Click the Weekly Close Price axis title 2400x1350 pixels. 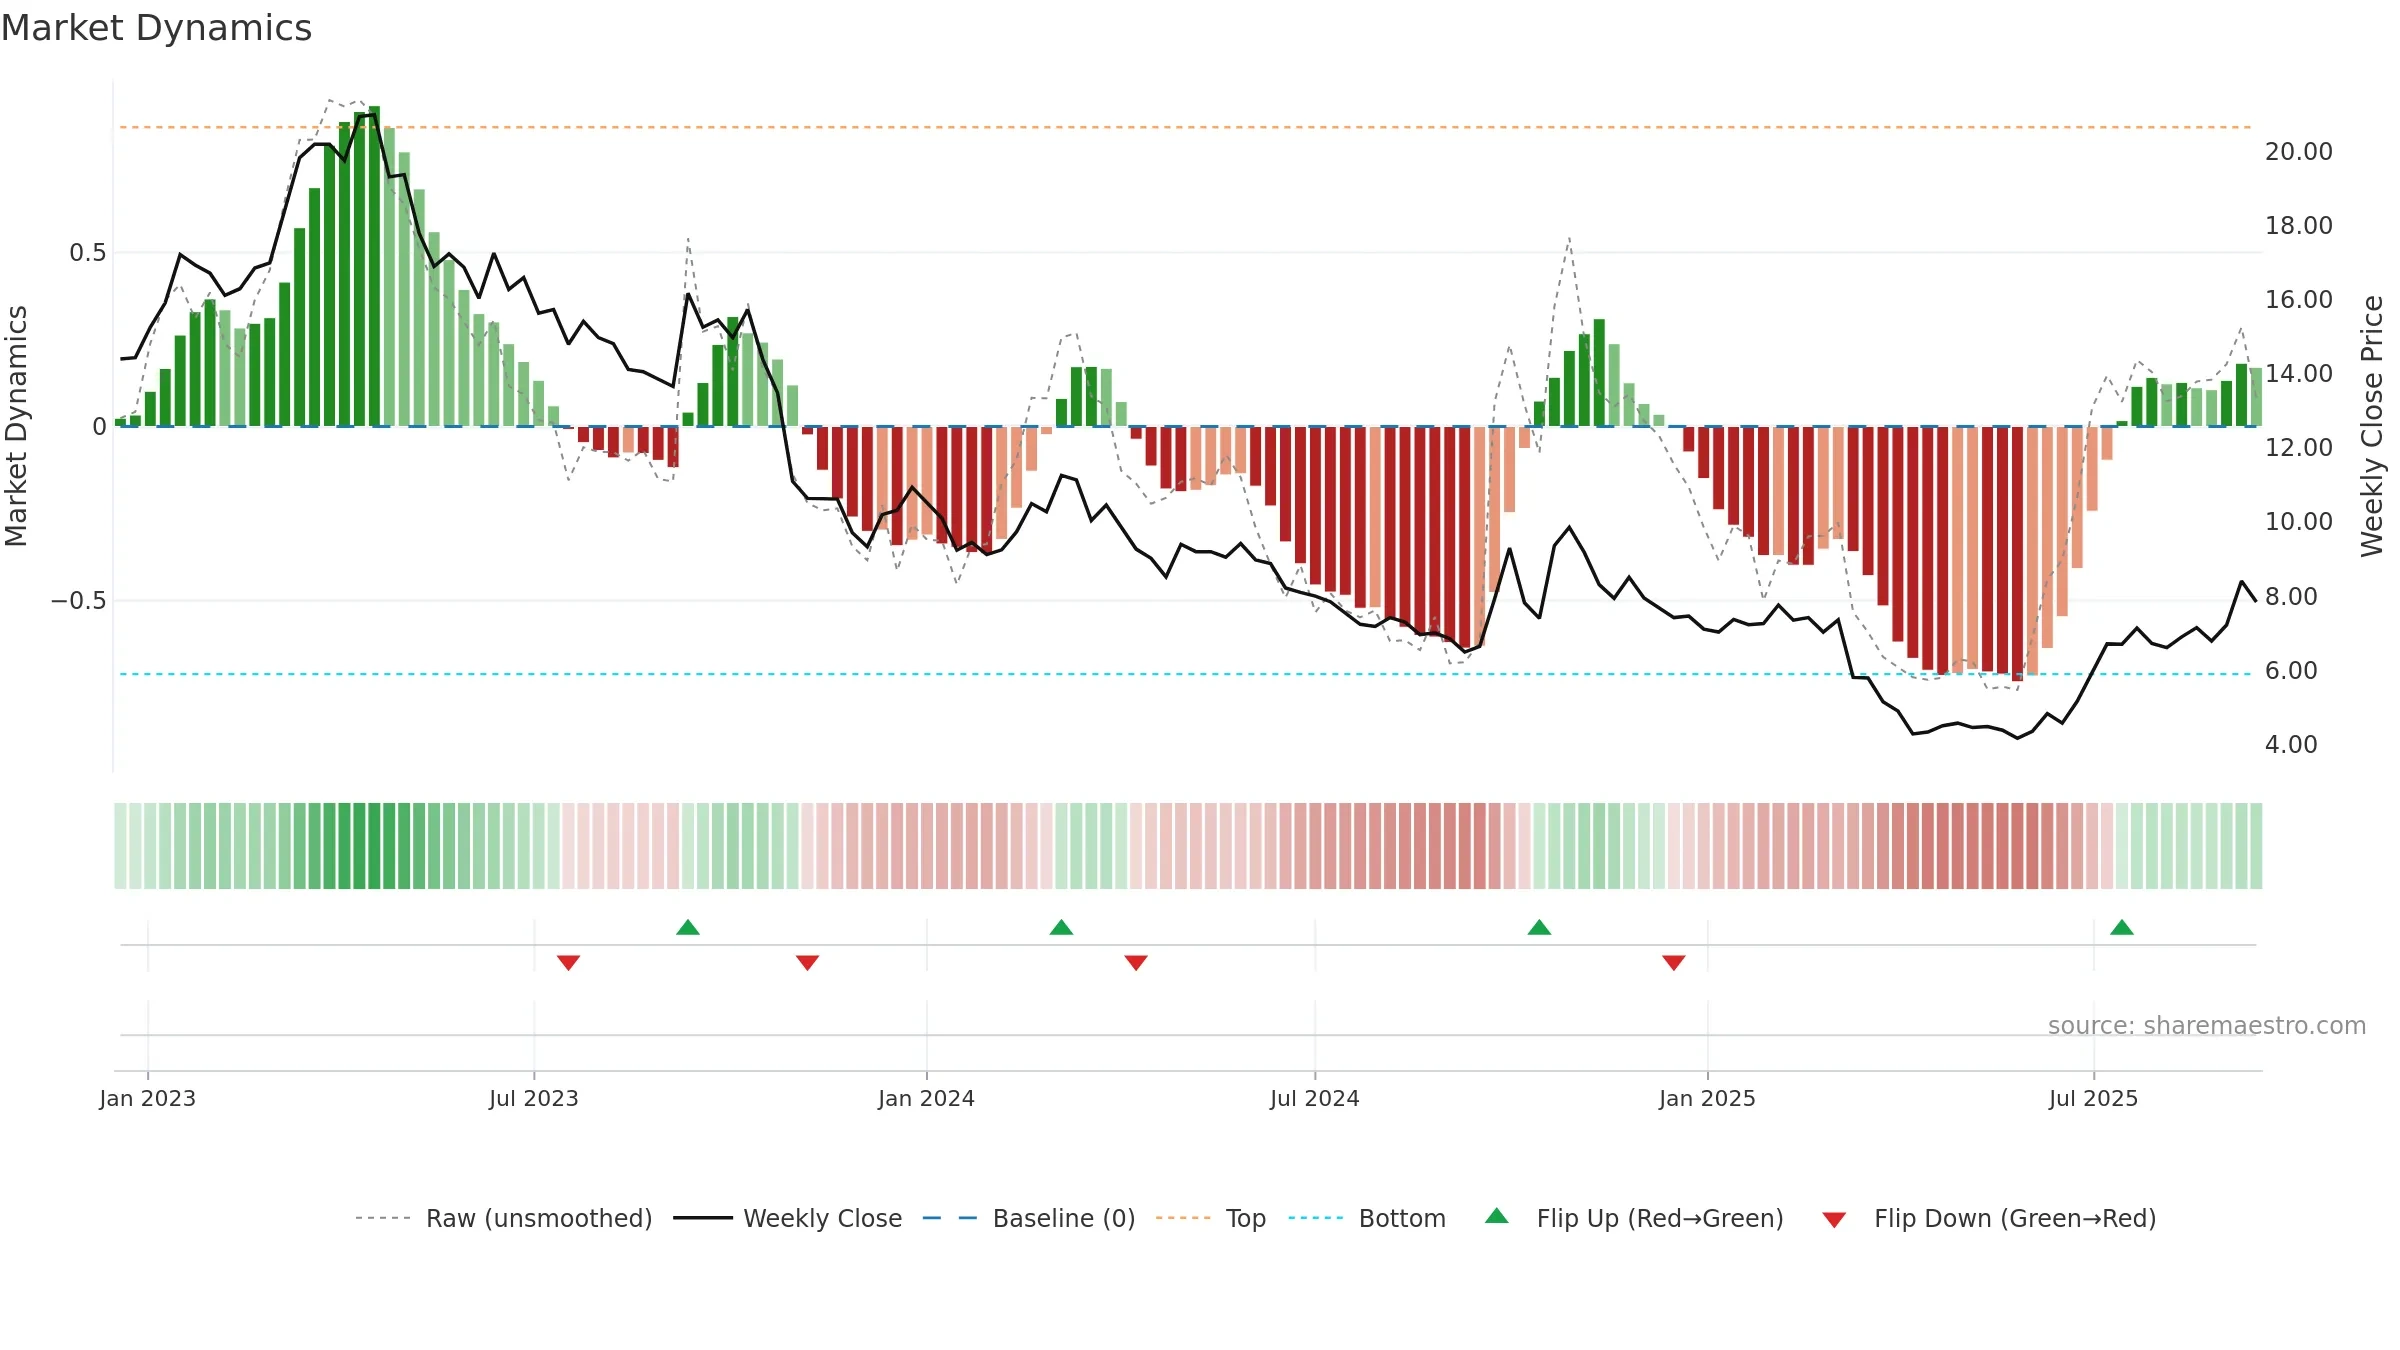pos(2372,426)
